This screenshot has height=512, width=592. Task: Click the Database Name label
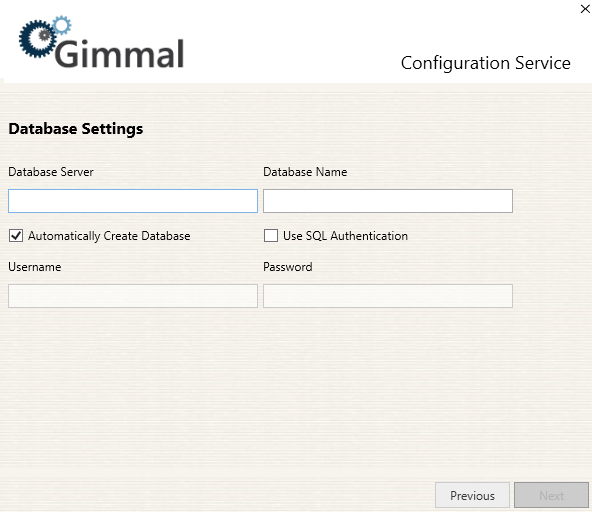[305, 172]
